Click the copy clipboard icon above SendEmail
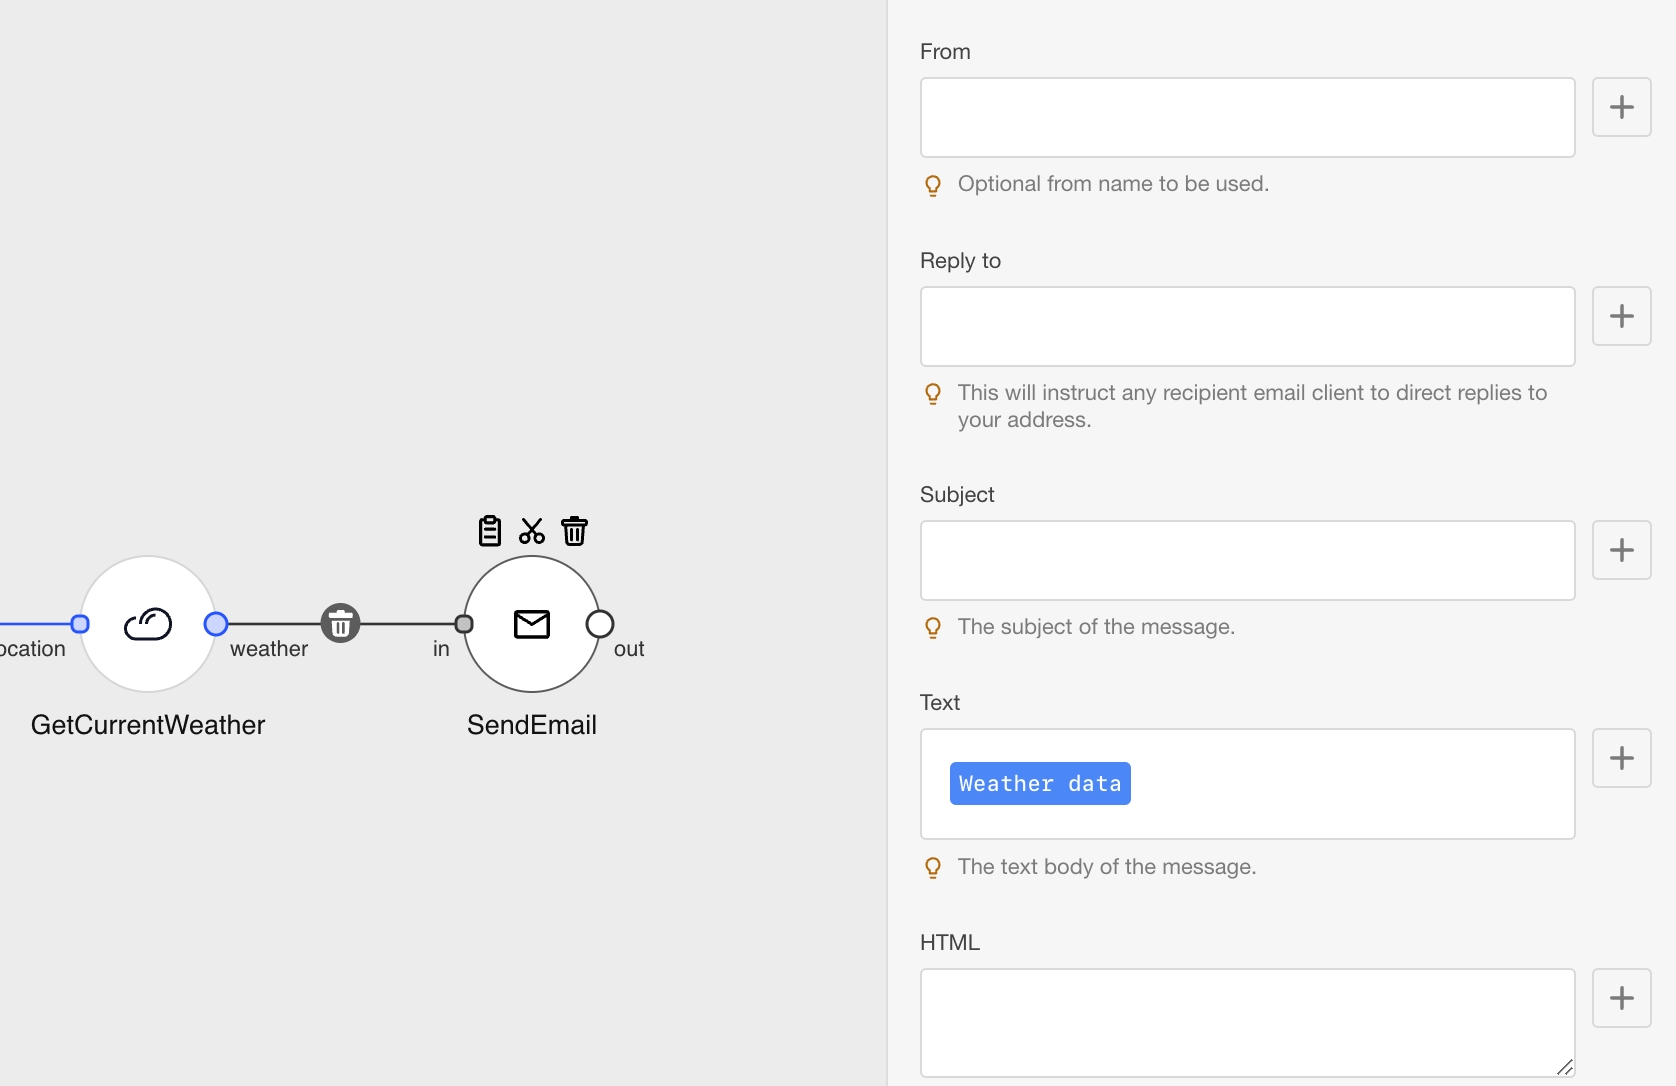The image size is (1676, 1086). [489, 531]
